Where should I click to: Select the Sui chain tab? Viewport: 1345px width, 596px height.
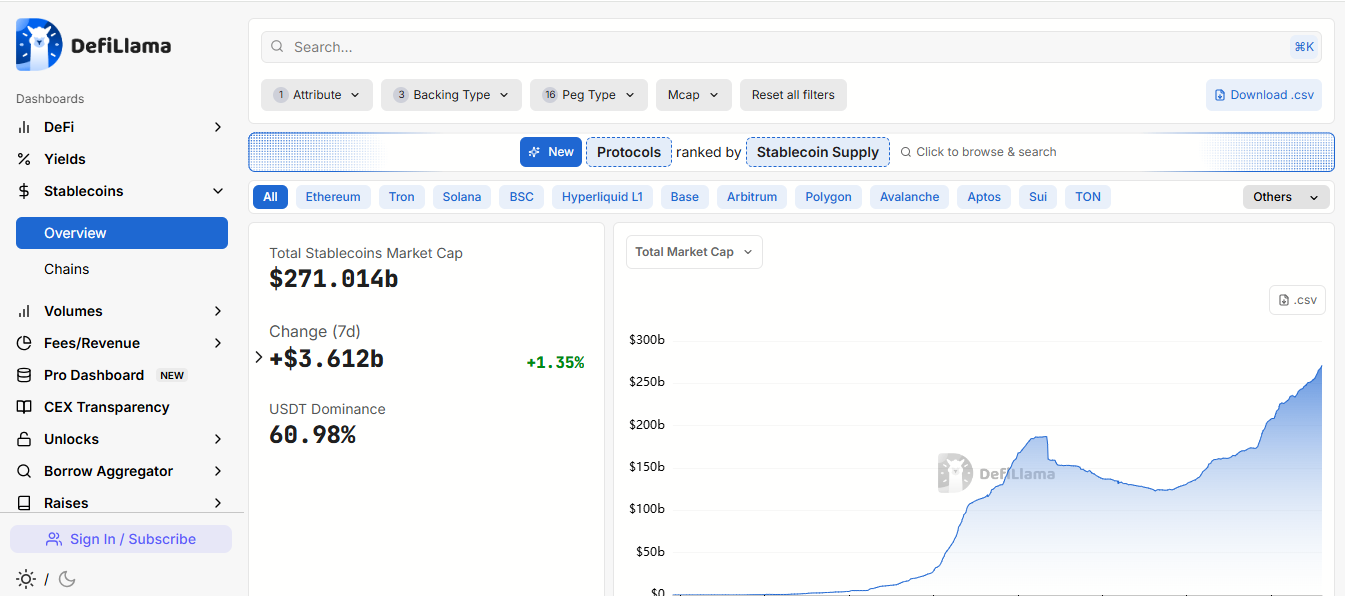pyautogui.click(x=1038, y=197)
